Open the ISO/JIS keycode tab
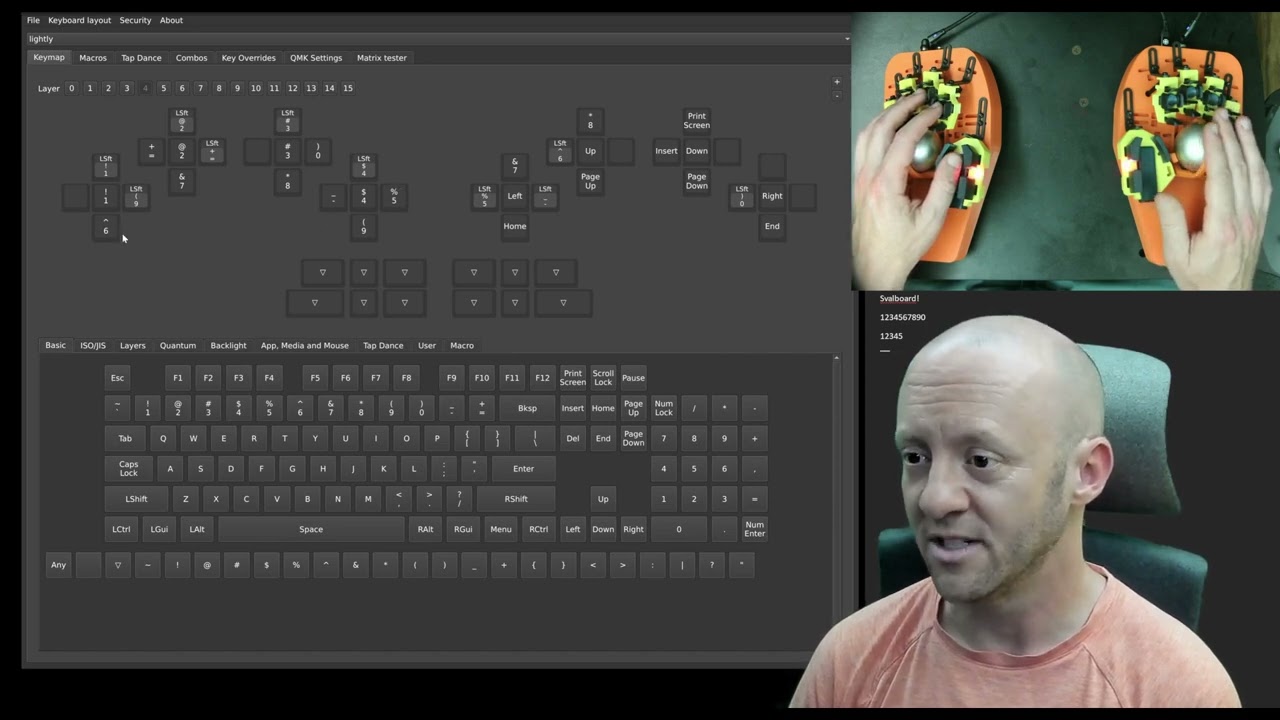The height and width of the screenshot is (720, 1280). (x=93, y=346)
